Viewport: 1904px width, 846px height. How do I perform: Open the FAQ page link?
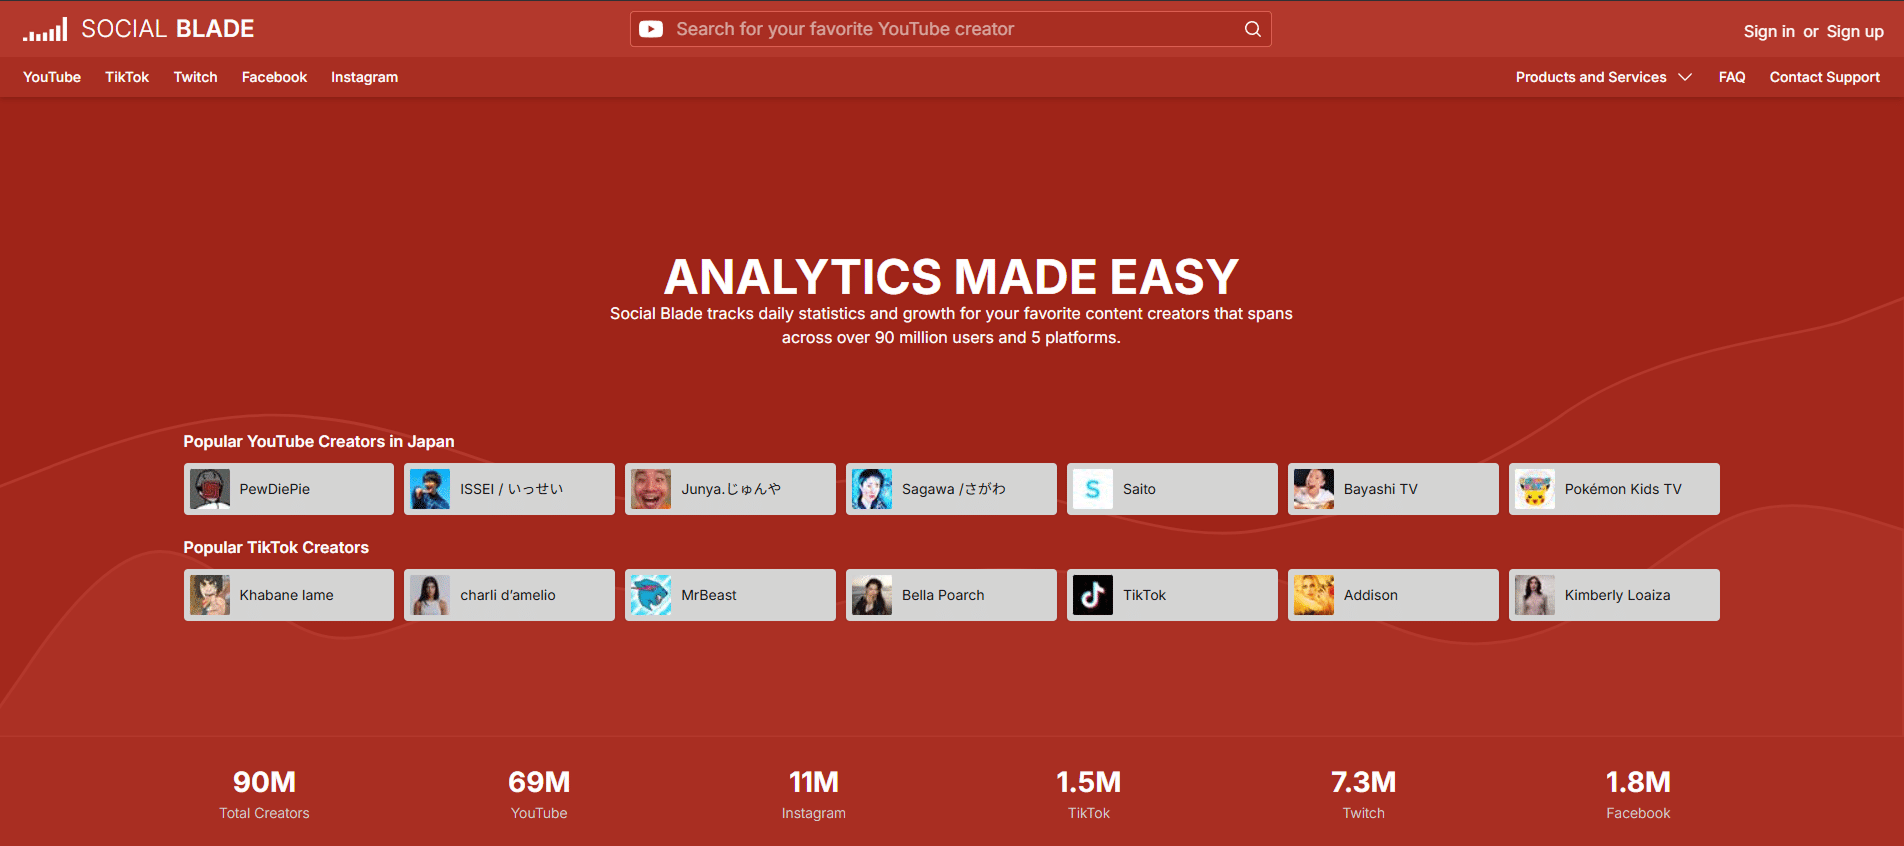[x=1732, y=77]
